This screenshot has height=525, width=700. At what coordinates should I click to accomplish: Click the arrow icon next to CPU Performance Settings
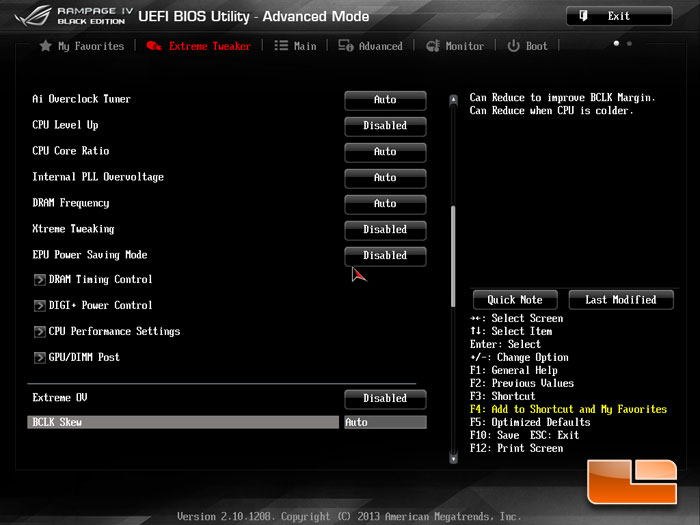40,332
